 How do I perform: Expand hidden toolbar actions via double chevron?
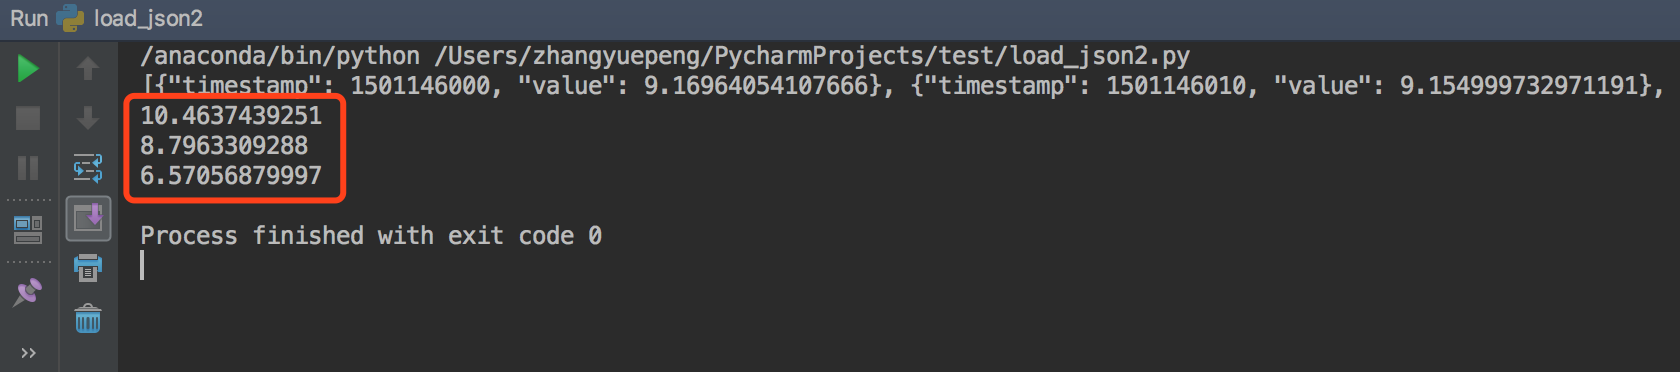click(28, 353)
